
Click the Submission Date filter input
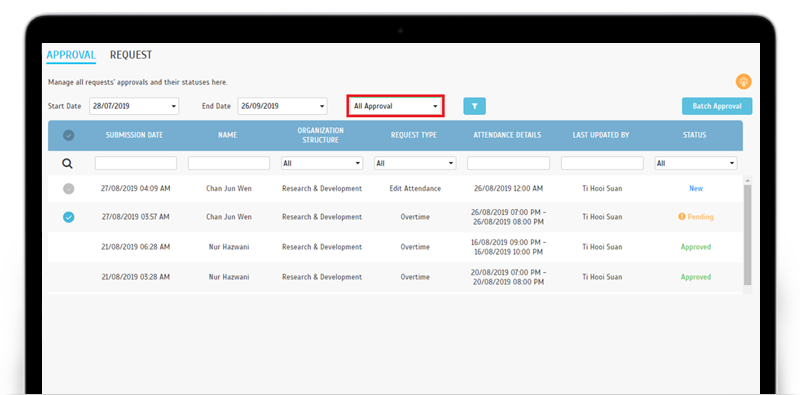(x=136, y=163)
